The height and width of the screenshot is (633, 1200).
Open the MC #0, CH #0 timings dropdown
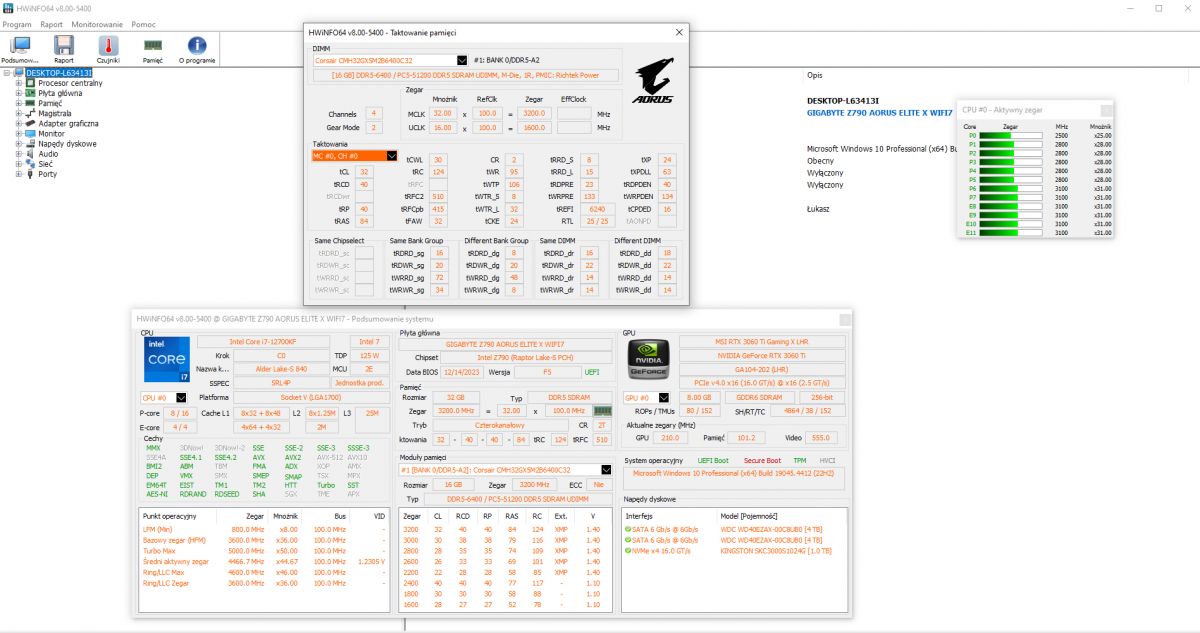(393, 156)
